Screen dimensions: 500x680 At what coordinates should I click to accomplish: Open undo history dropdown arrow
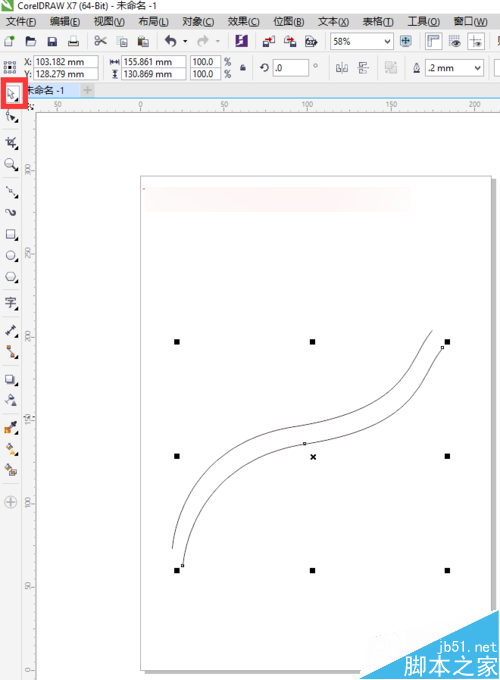click(185, 42)
